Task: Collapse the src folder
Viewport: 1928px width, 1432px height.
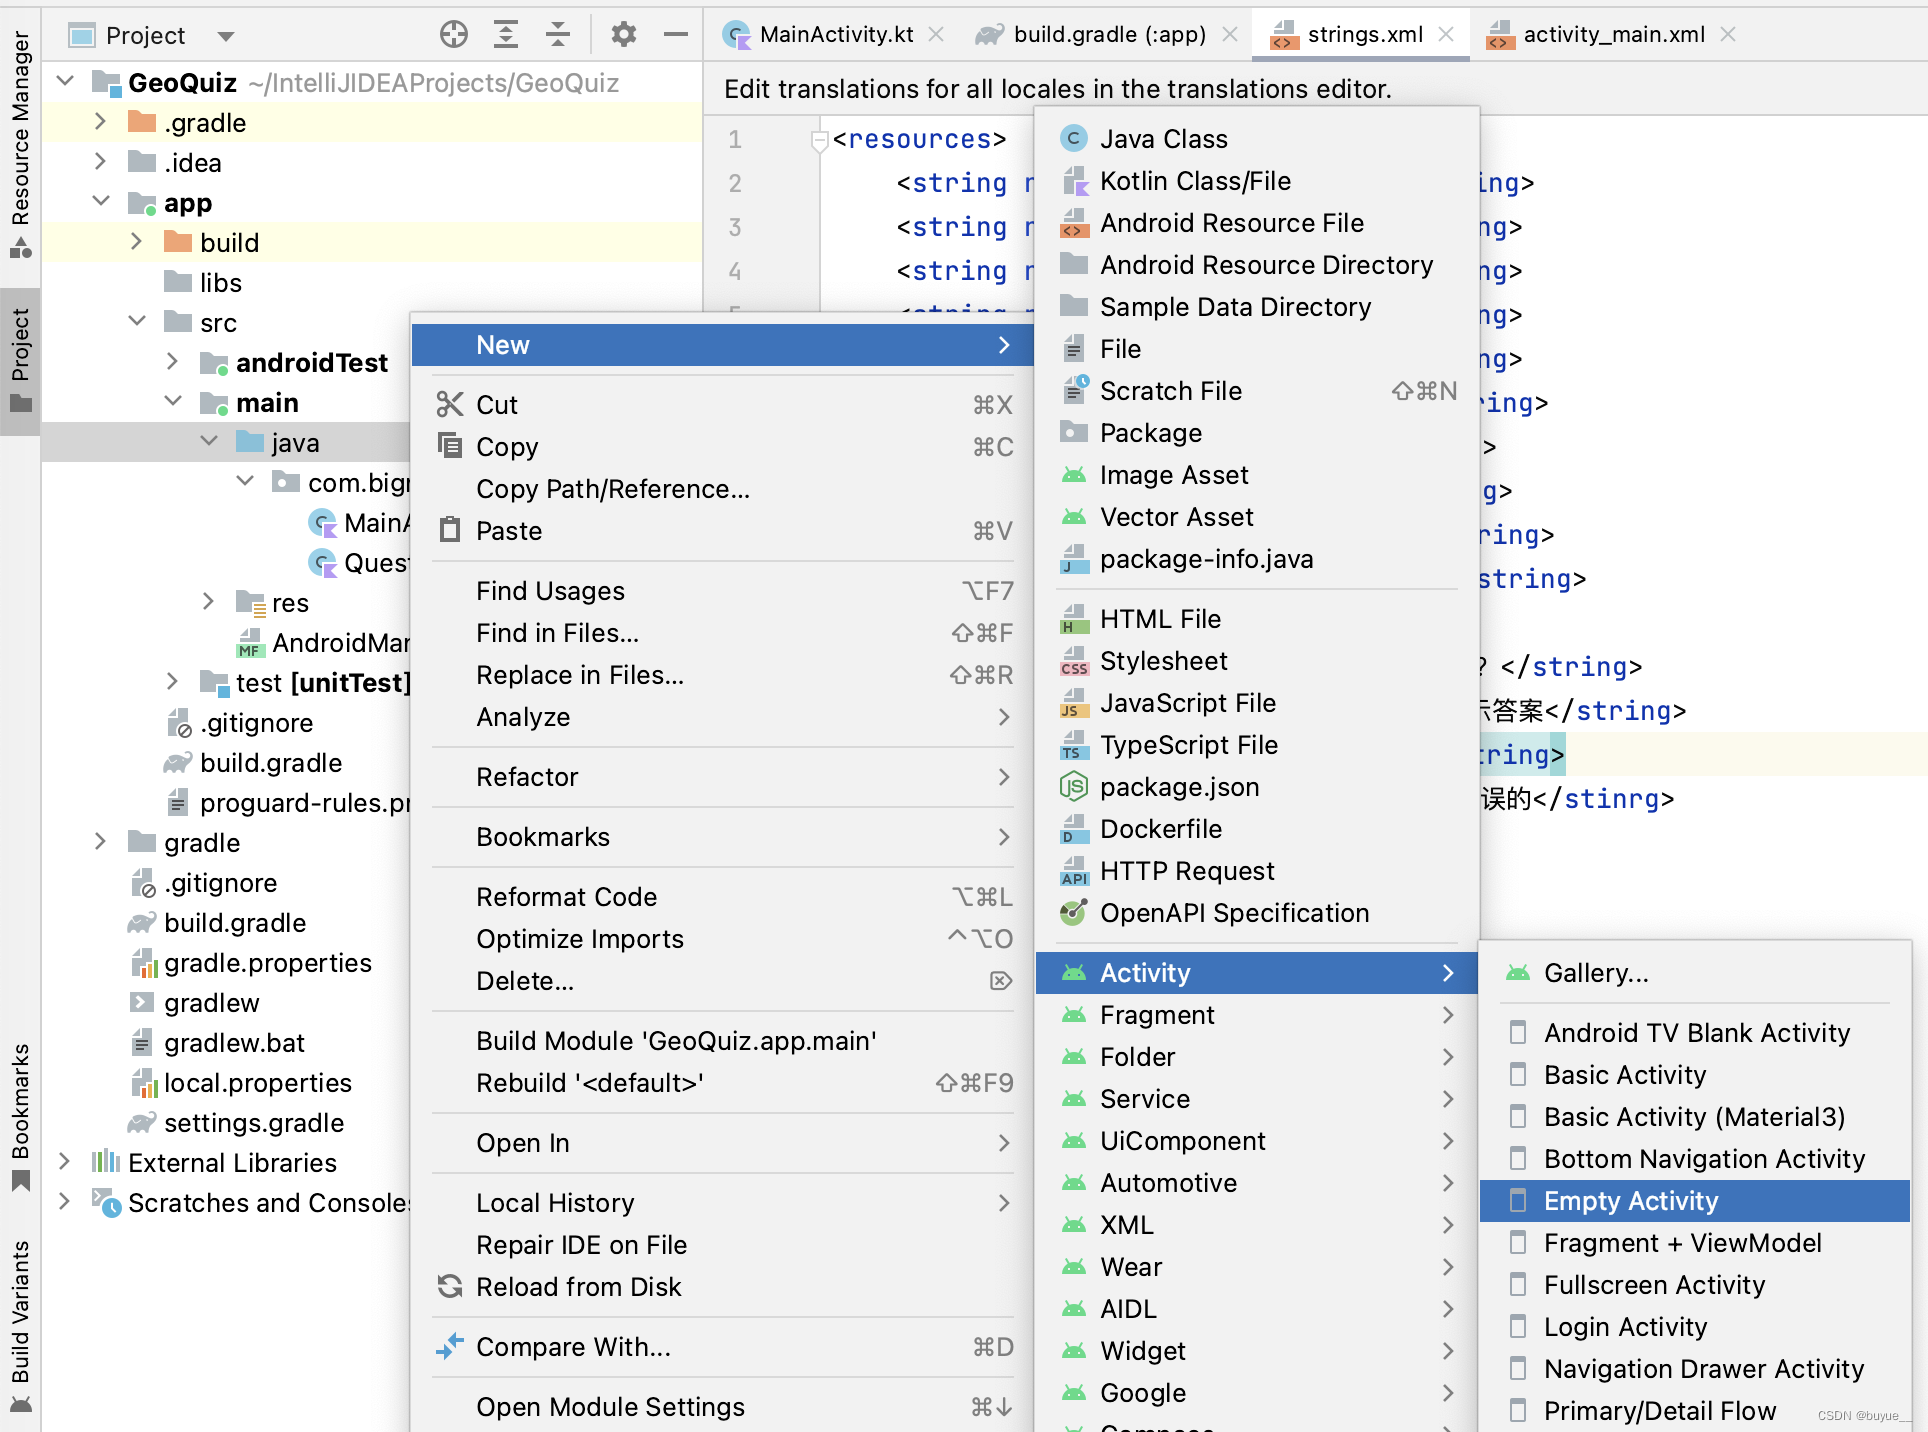Action: click(137, 322)
